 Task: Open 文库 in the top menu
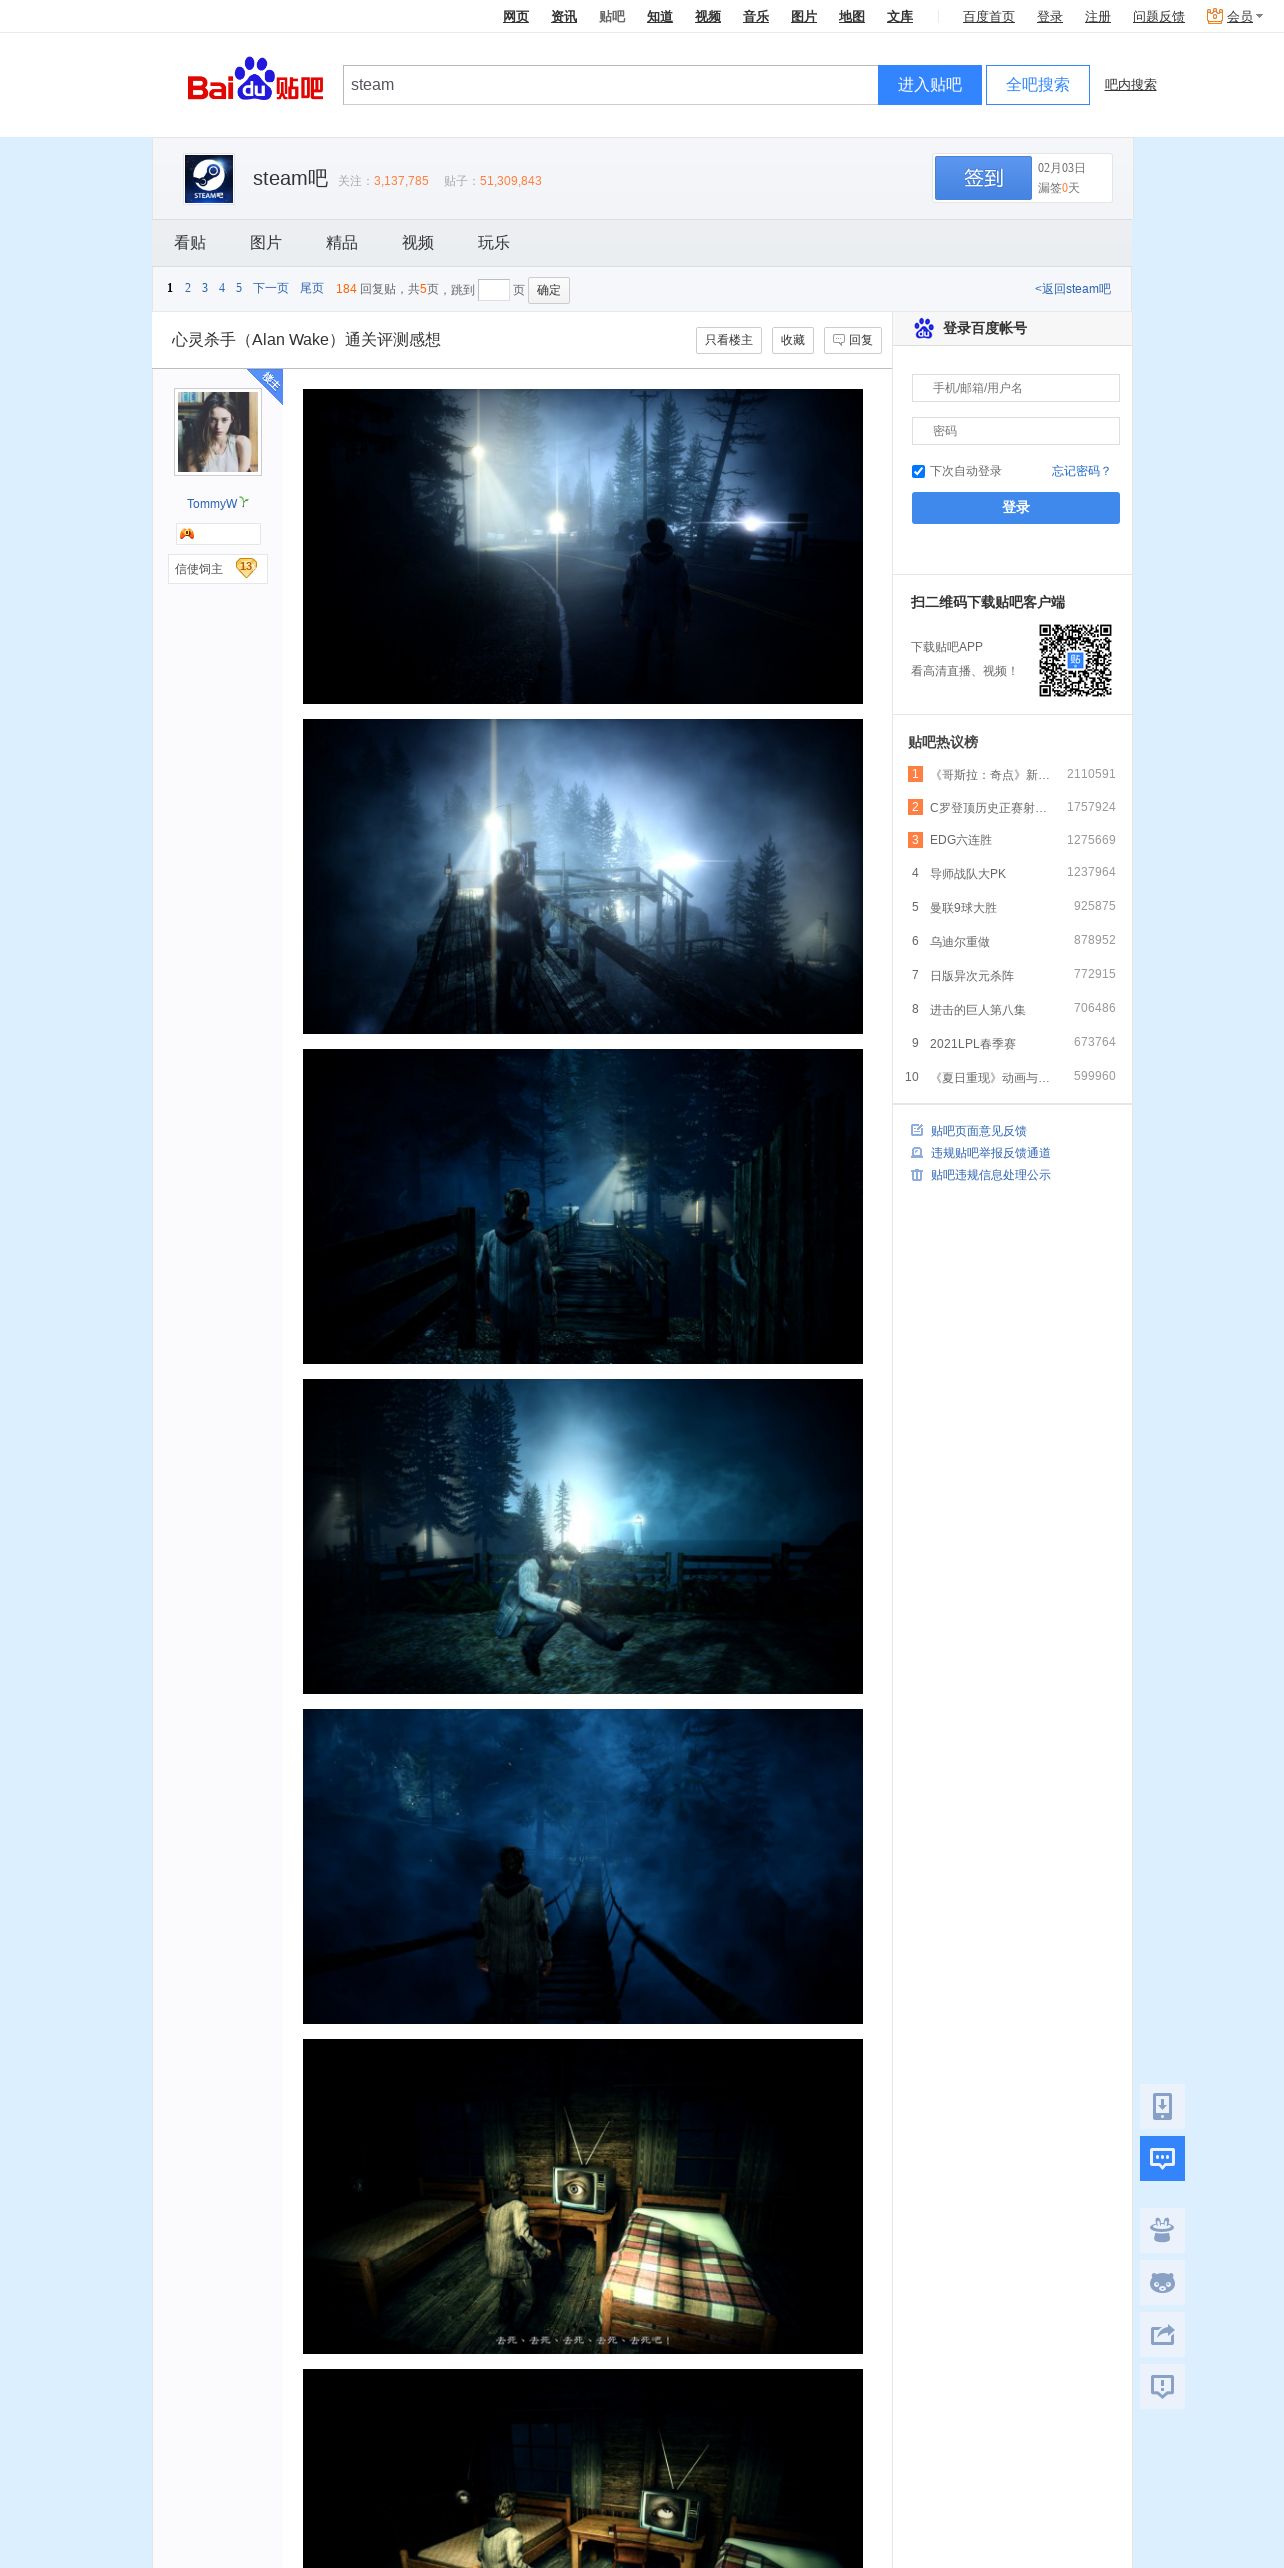pos(900,16)
